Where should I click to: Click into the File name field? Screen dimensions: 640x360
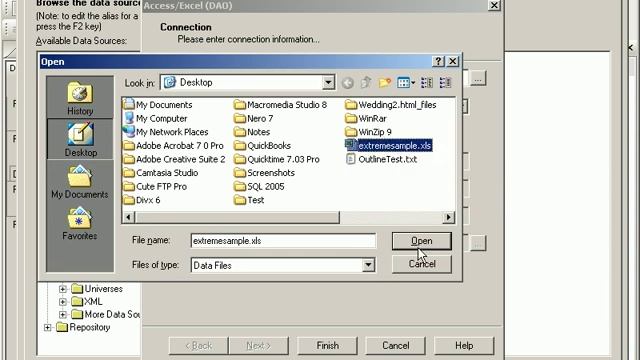283,241
